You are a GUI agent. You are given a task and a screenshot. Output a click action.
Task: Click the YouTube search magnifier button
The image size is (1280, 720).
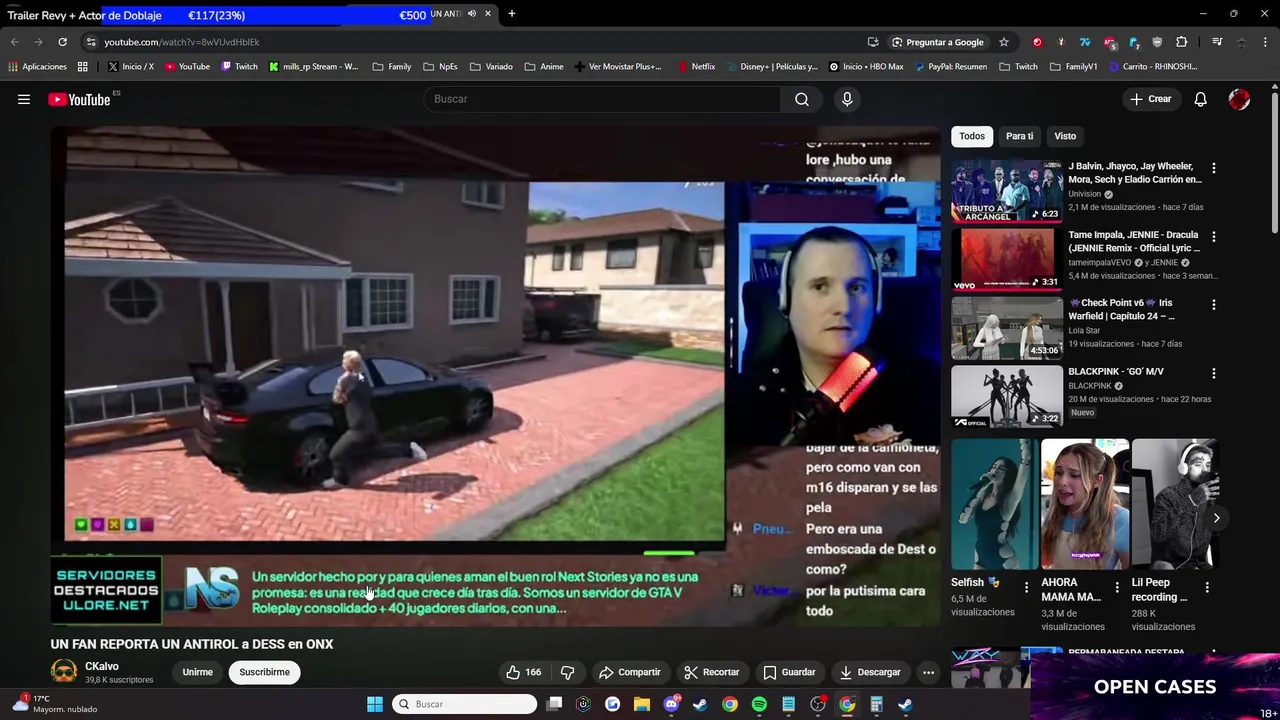(x=802, y=99)
